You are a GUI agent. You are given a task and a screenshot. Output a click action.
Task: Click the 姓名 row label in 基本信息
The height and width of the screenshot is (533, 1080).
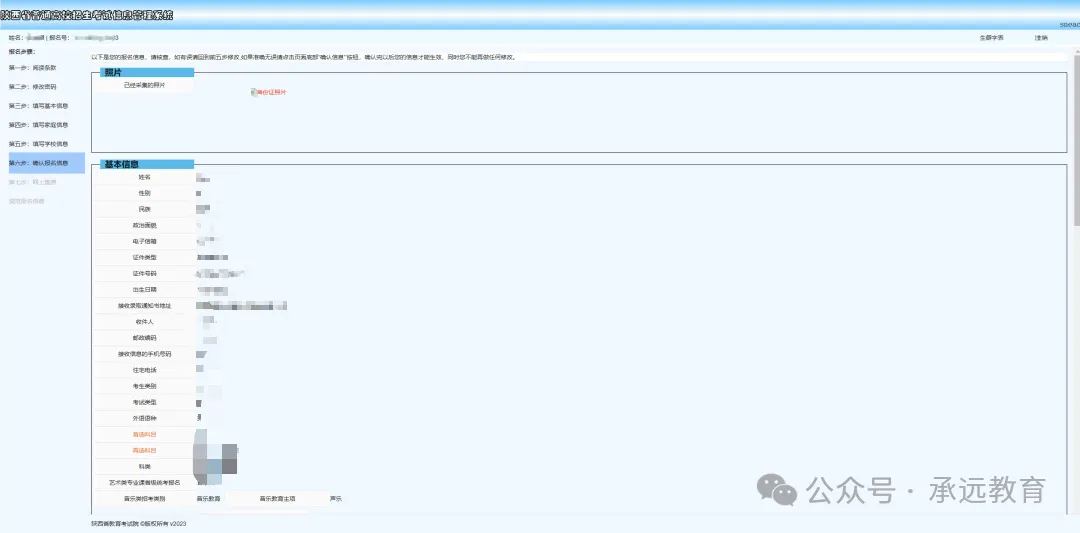[x=144, y=178]
